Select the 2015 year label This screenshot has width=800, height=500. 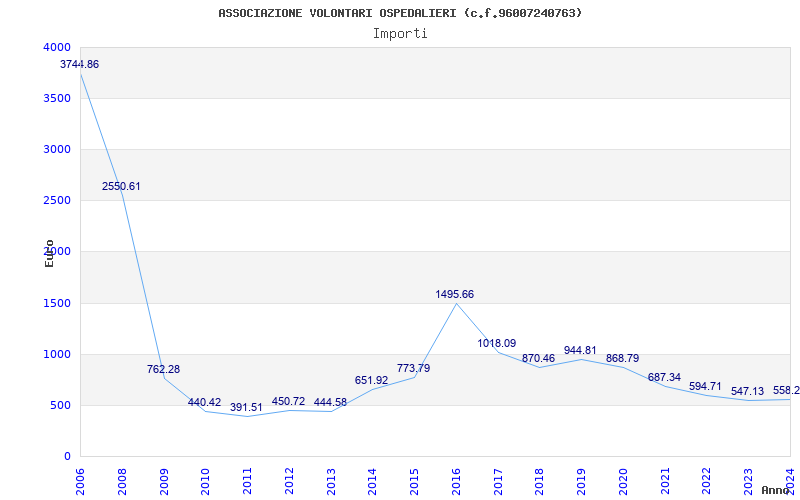tap(414, 481)
